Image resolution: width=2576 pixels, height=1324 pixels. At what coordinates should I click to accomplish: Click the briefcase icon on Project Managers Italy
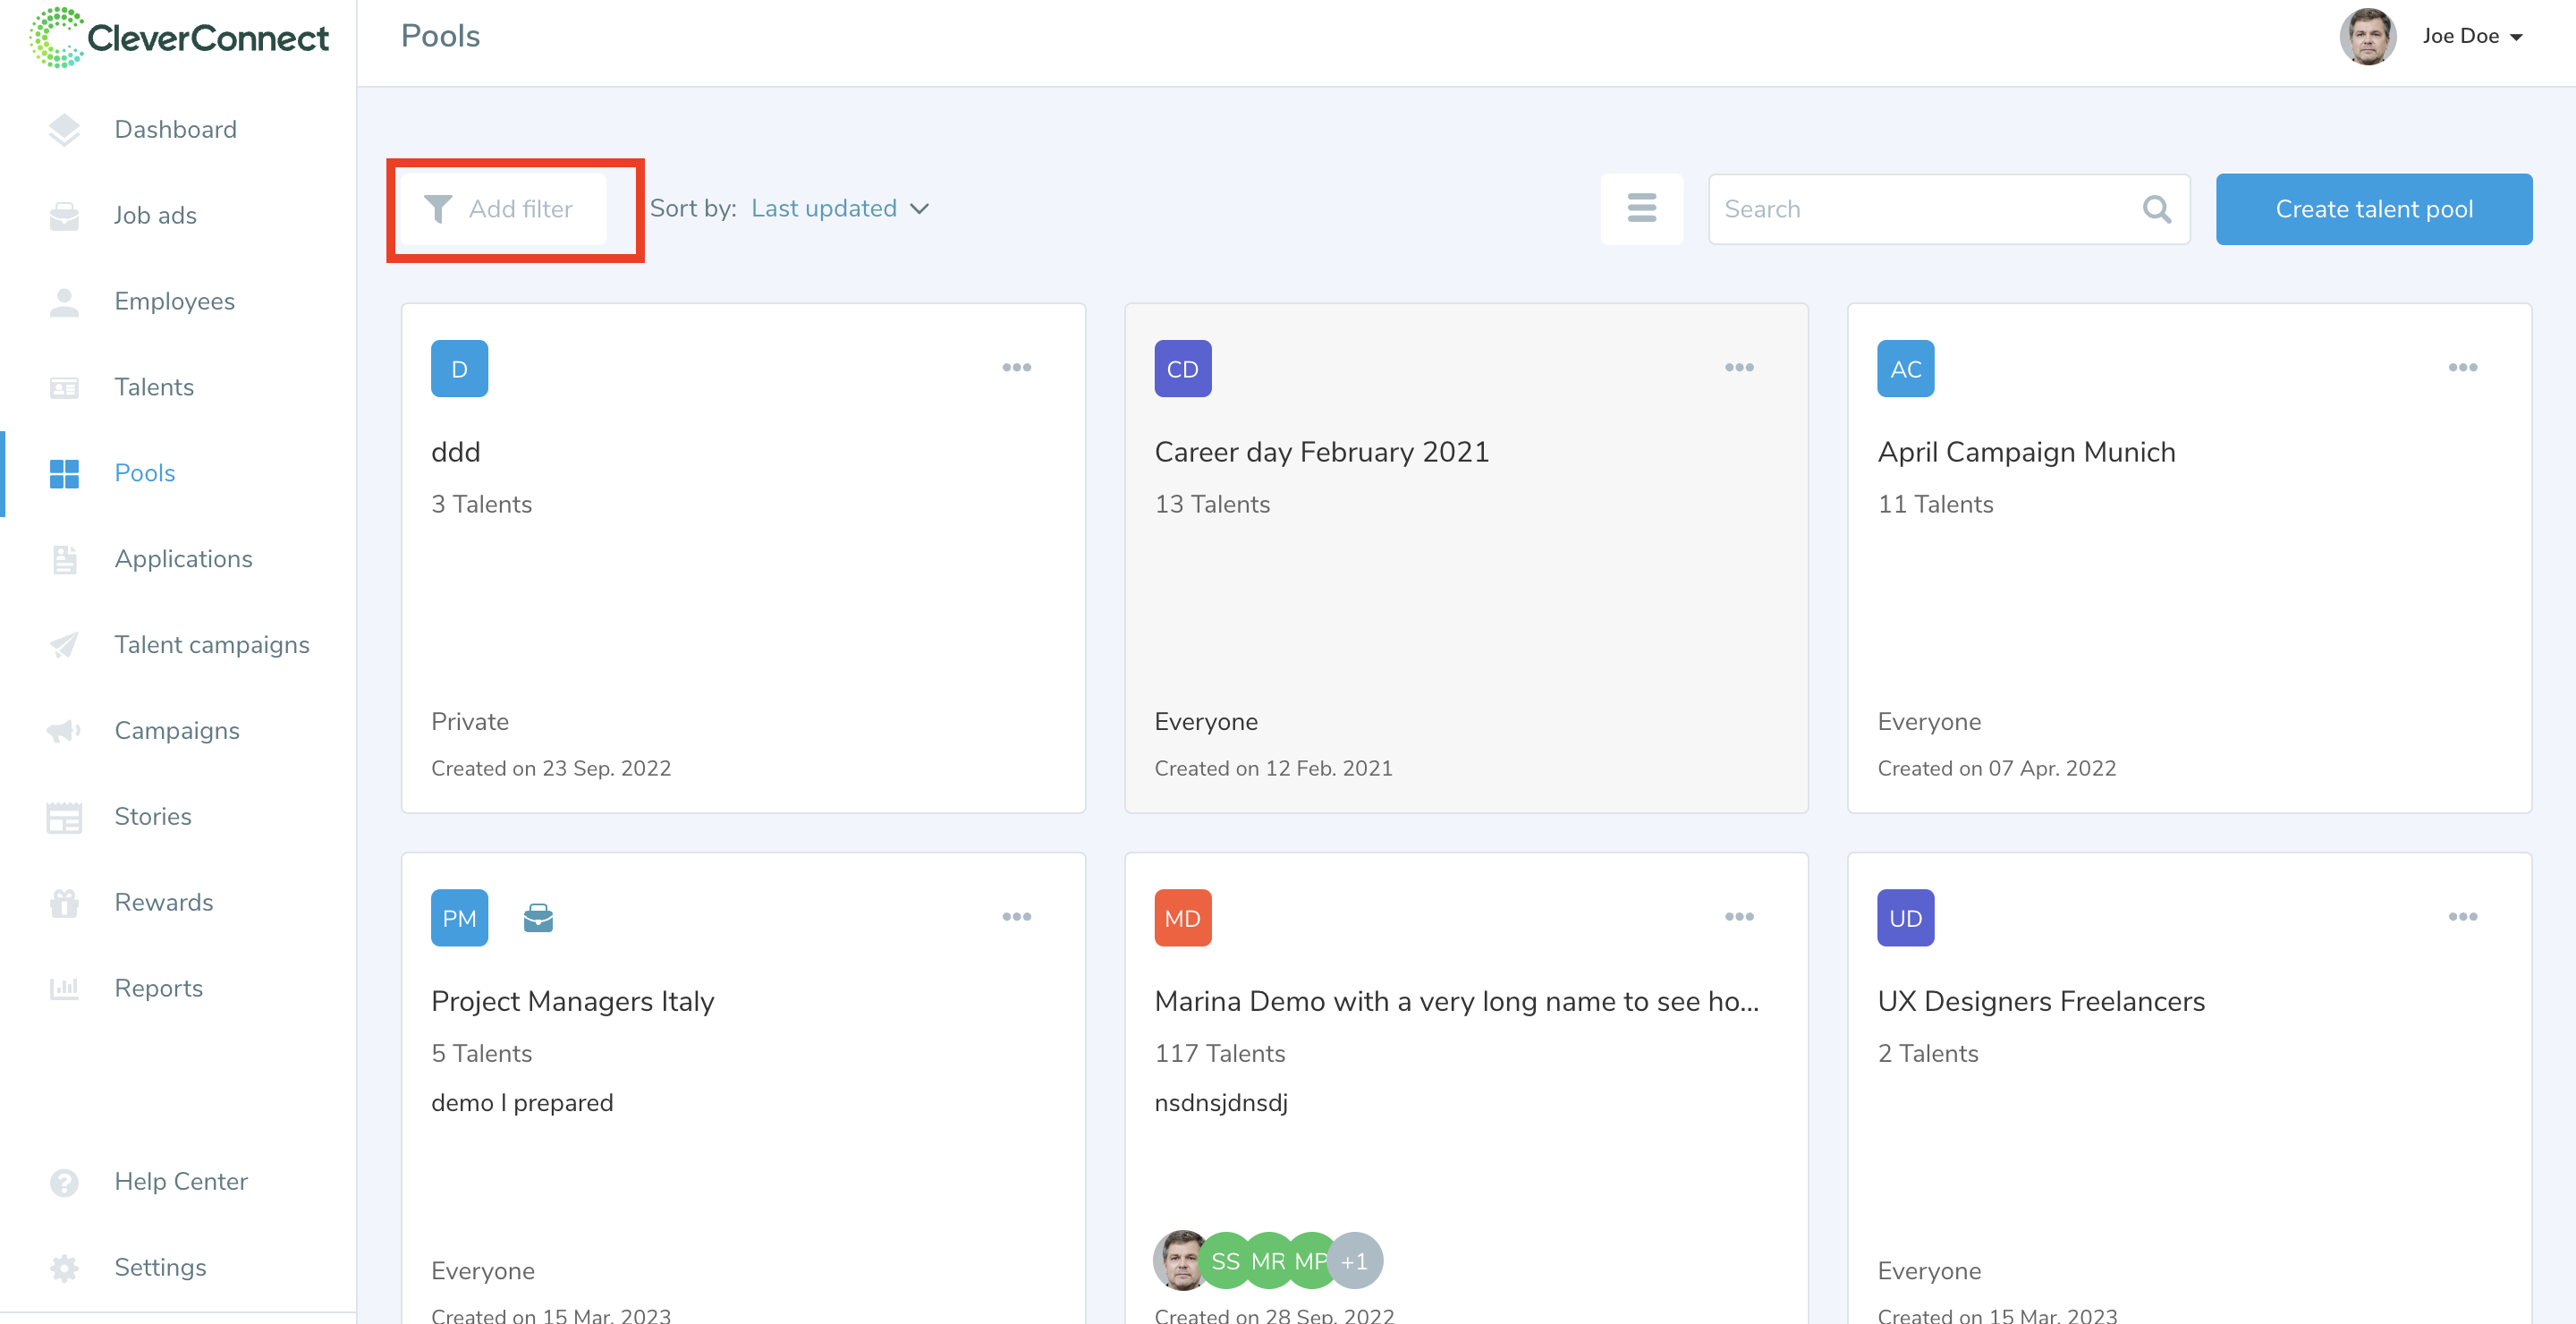pyautogui.click(x=538, y=917)
